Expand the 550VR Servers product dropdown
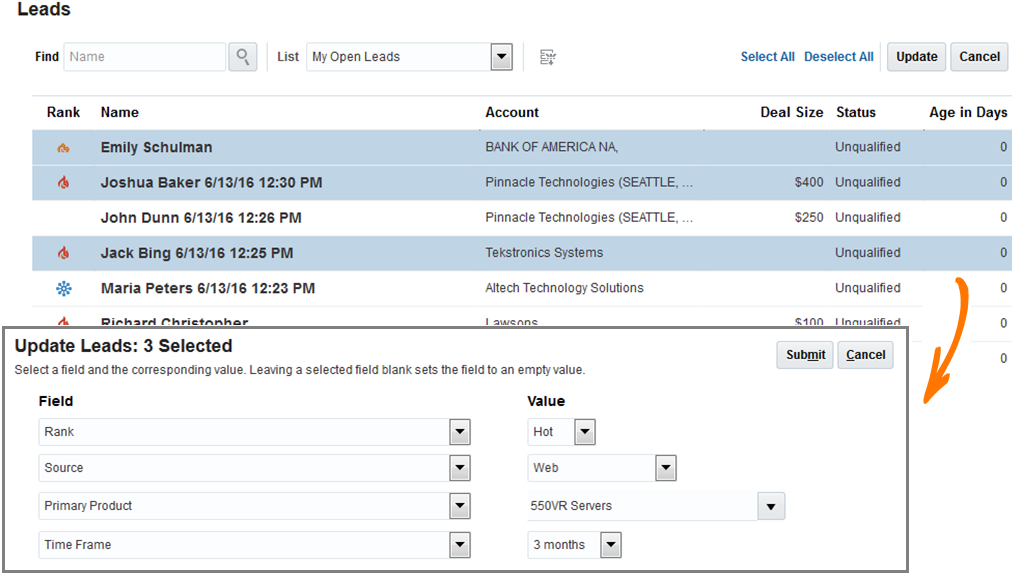1013x575 pixels. click(771, 506)
